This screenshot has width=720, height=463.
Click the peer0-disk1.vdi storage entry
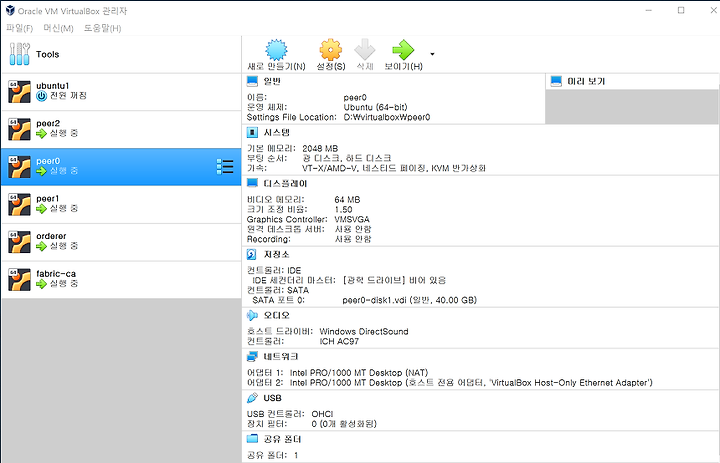(410, 300)
